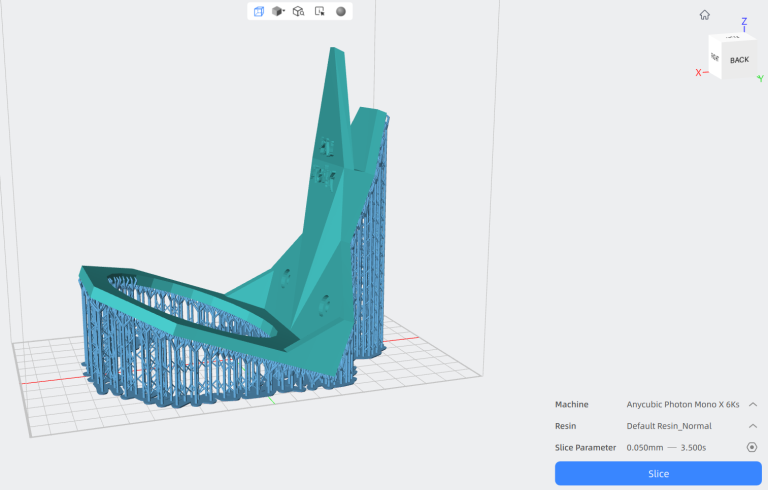This screenshot has width=768, height=490.
Task: Open the solid cube display mode dropdown
Action: (x=279, y=11)
